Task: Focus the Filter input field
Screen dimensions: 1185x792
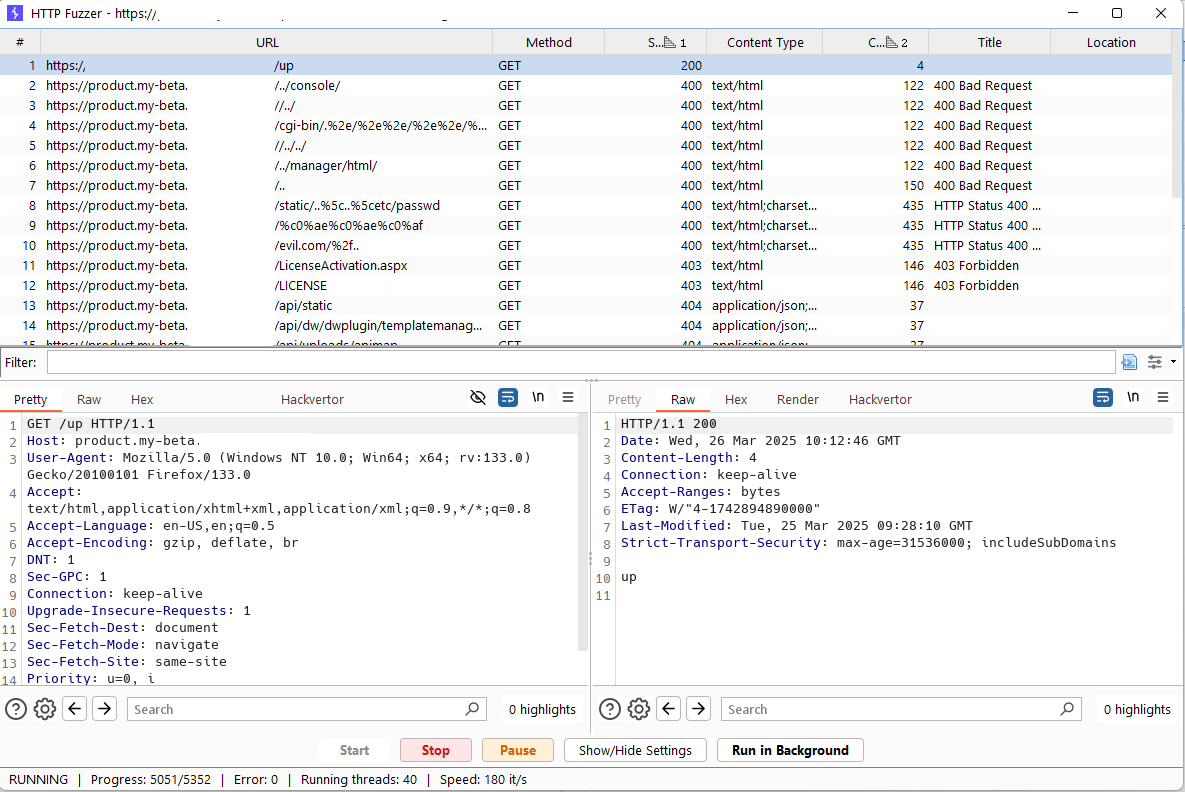Action: 581,363
